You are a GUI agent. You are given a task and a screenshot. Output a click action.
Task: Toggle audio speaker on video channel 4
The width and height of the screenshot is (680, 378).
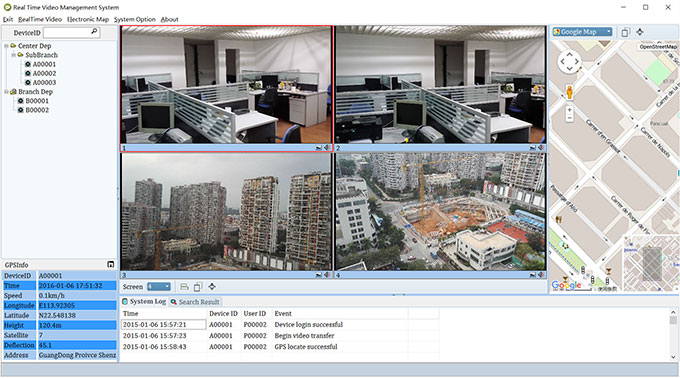541,275
